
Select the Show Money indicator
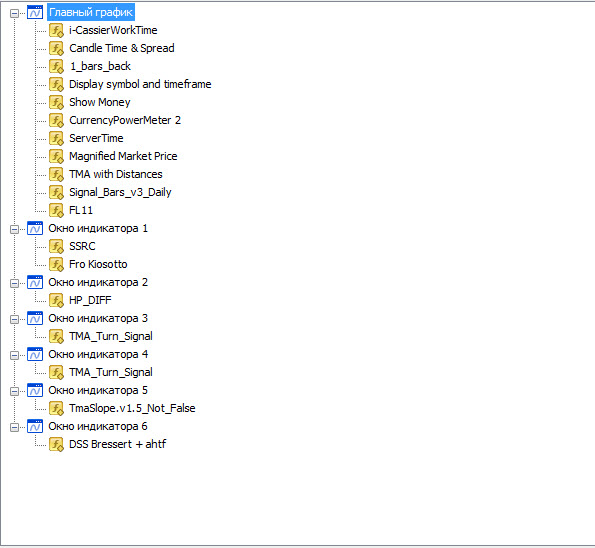[x=100, y=102]
